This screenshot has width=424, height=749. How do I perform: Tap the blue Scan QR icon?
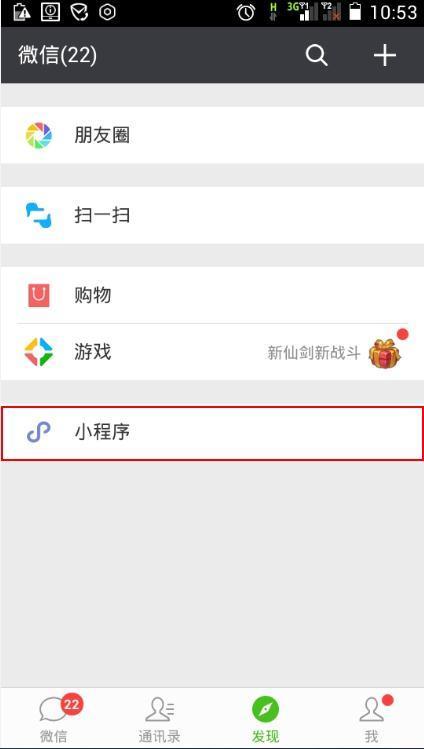click(x=39, y=215)
